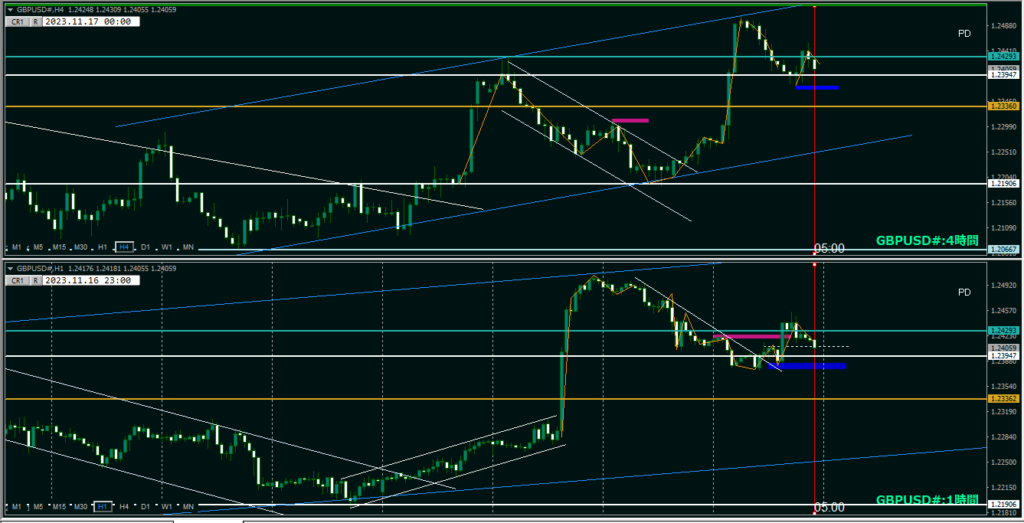1024x523 pixels.
Task: Click 1.23360 orange price tag upper chart
Action: pos(1002,106)
